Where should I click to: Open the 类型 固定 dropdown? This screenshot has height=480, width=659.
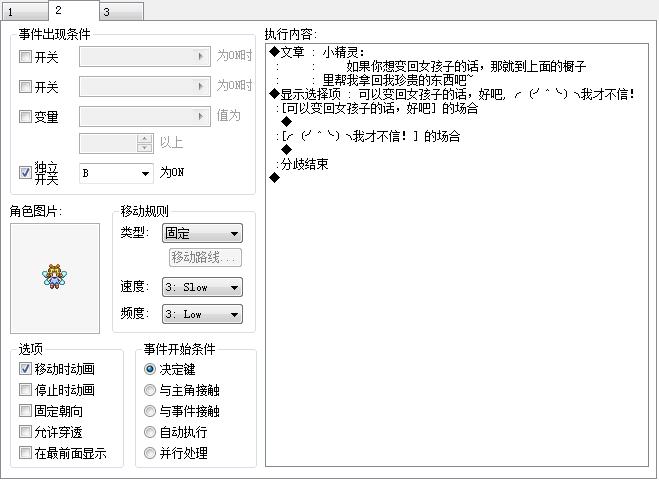tap(202, 233)
